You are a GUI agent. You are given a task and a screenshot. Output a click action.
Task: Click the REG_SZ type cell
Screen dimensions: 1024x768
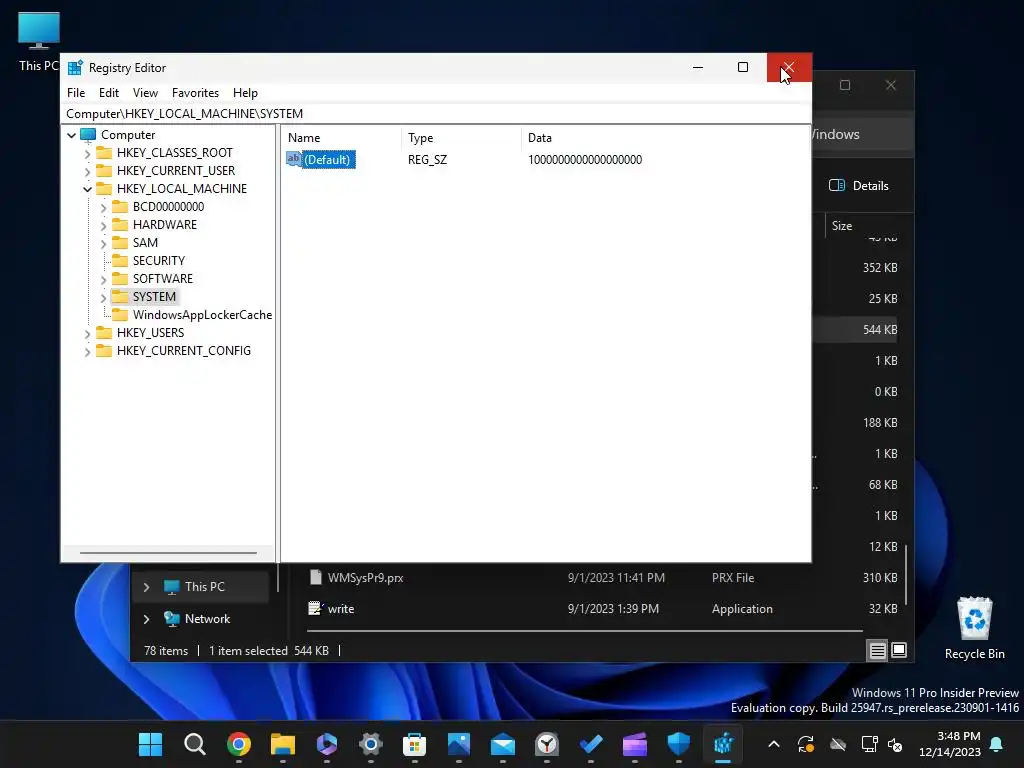coord(427,159)
